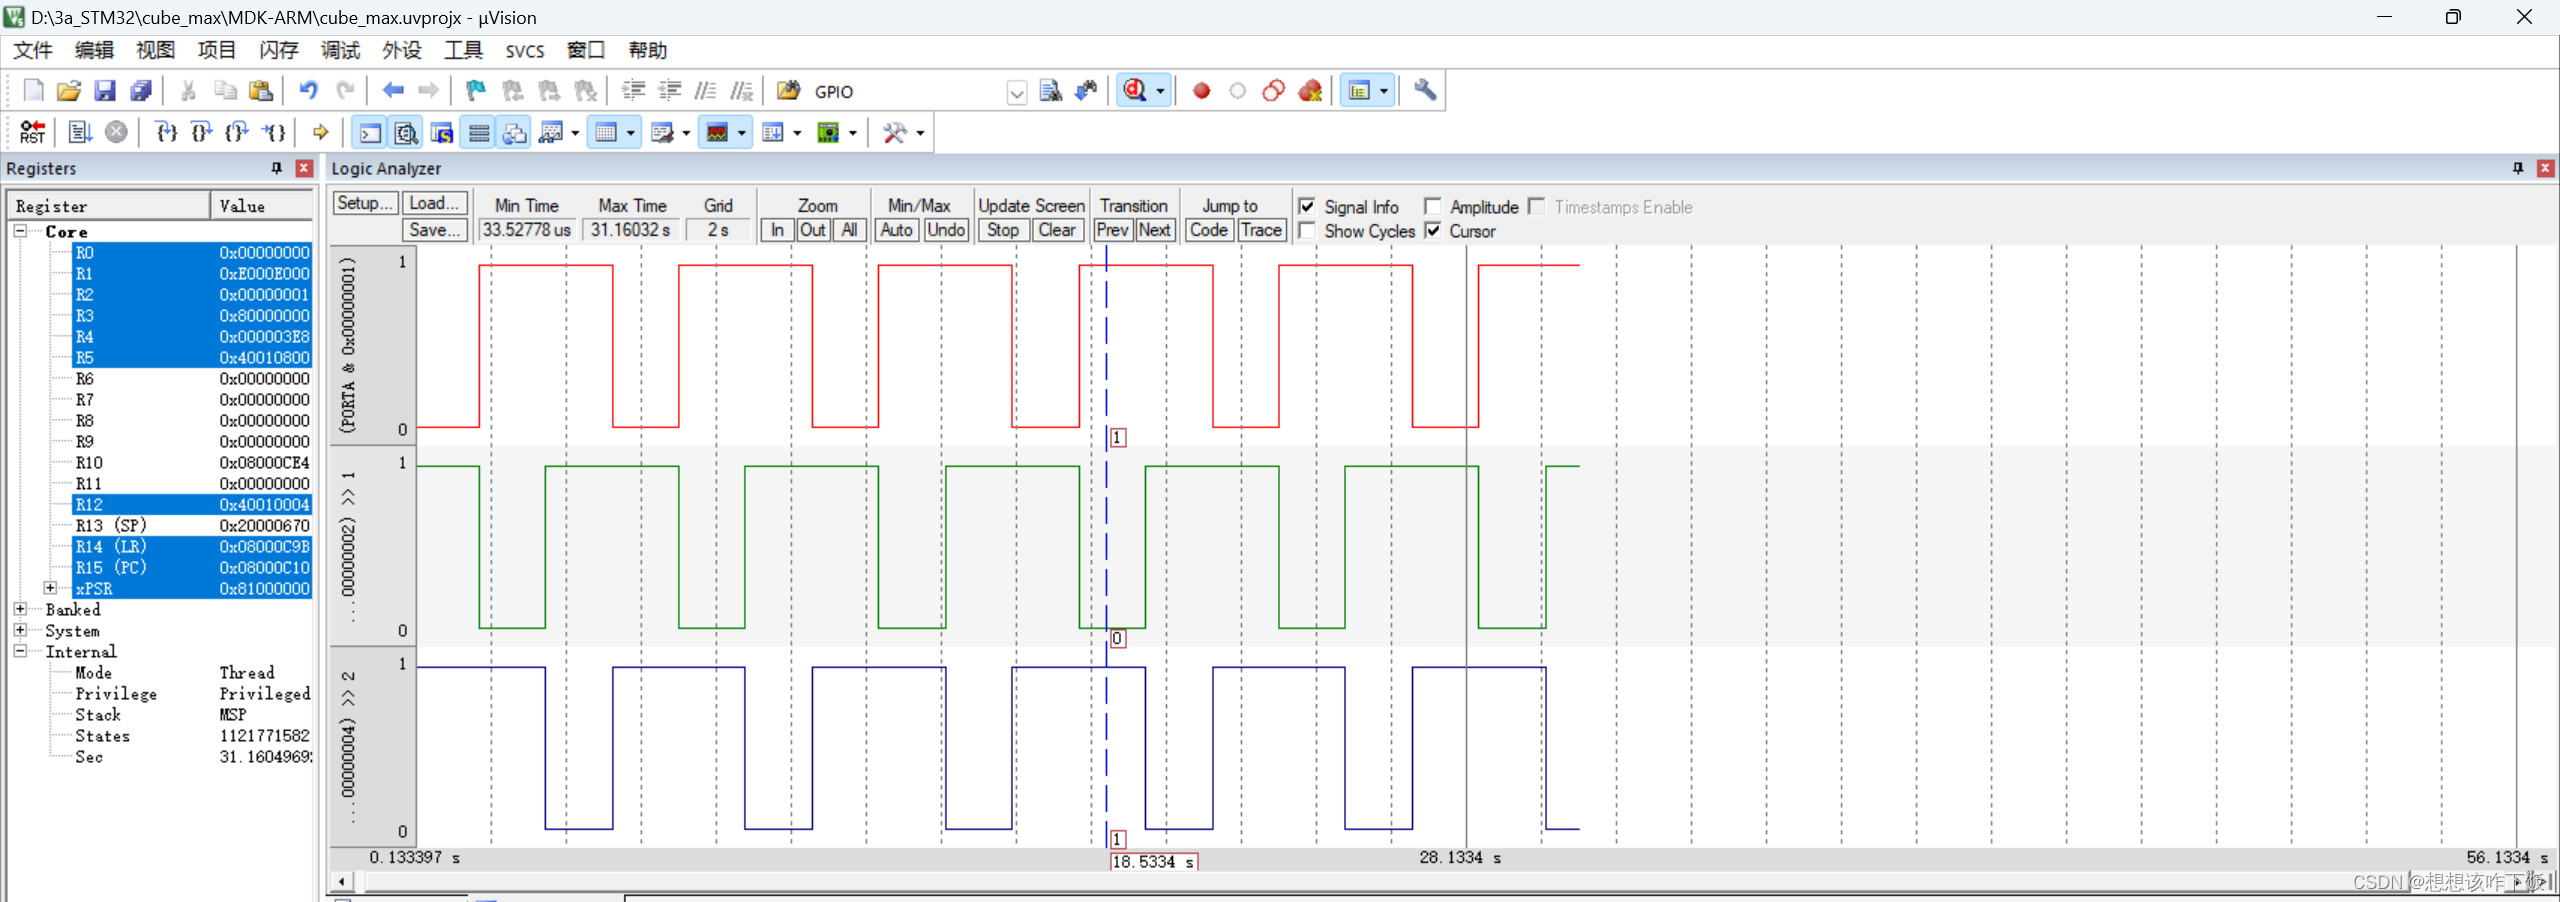
Task: Click the Undo arrow icon
Action: [309, 91]
